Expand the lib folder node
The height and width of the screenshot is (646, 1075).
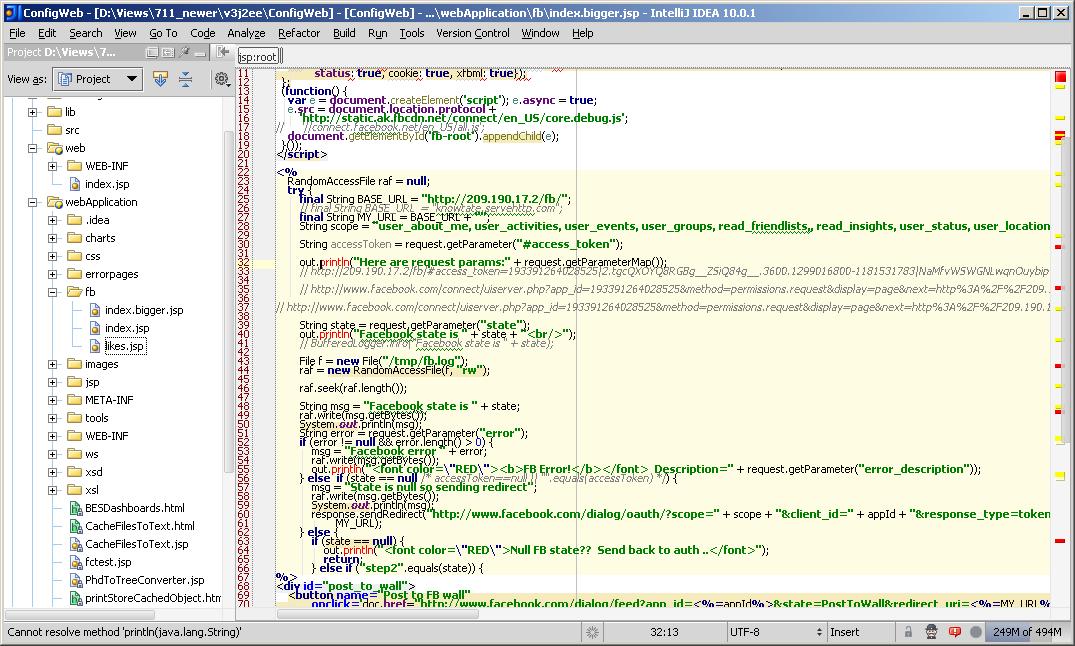(32, 112)
